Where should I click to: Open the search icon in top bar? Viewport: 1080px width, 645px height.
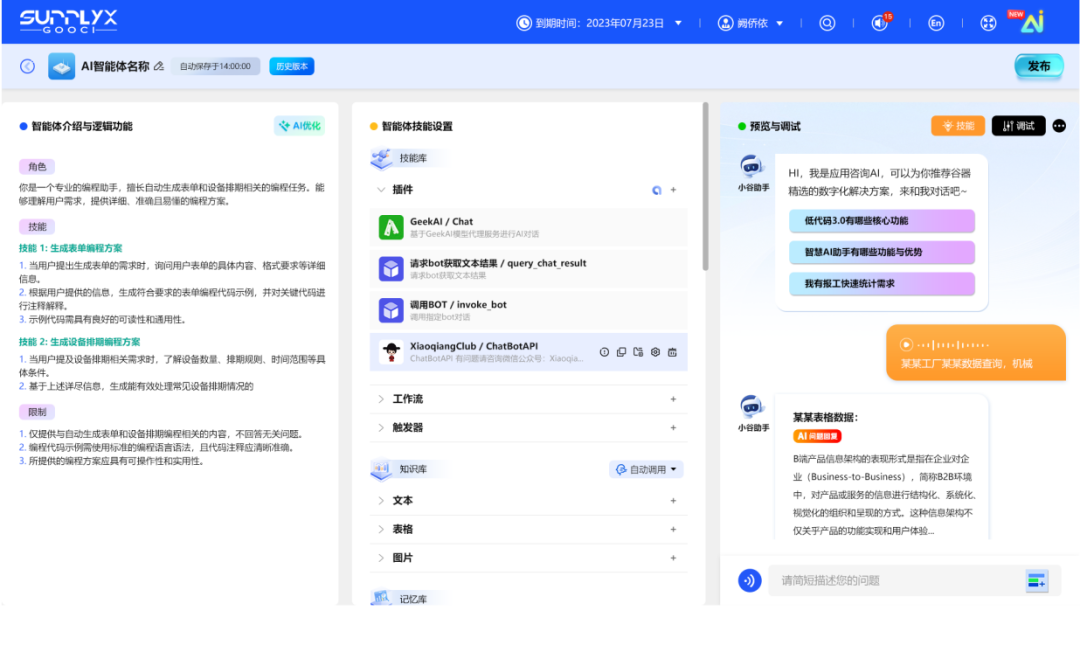827,23
